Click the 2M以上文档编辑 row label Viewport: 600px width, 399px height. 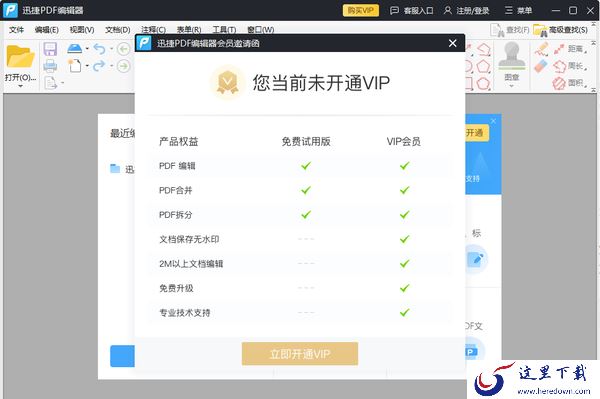191,264
